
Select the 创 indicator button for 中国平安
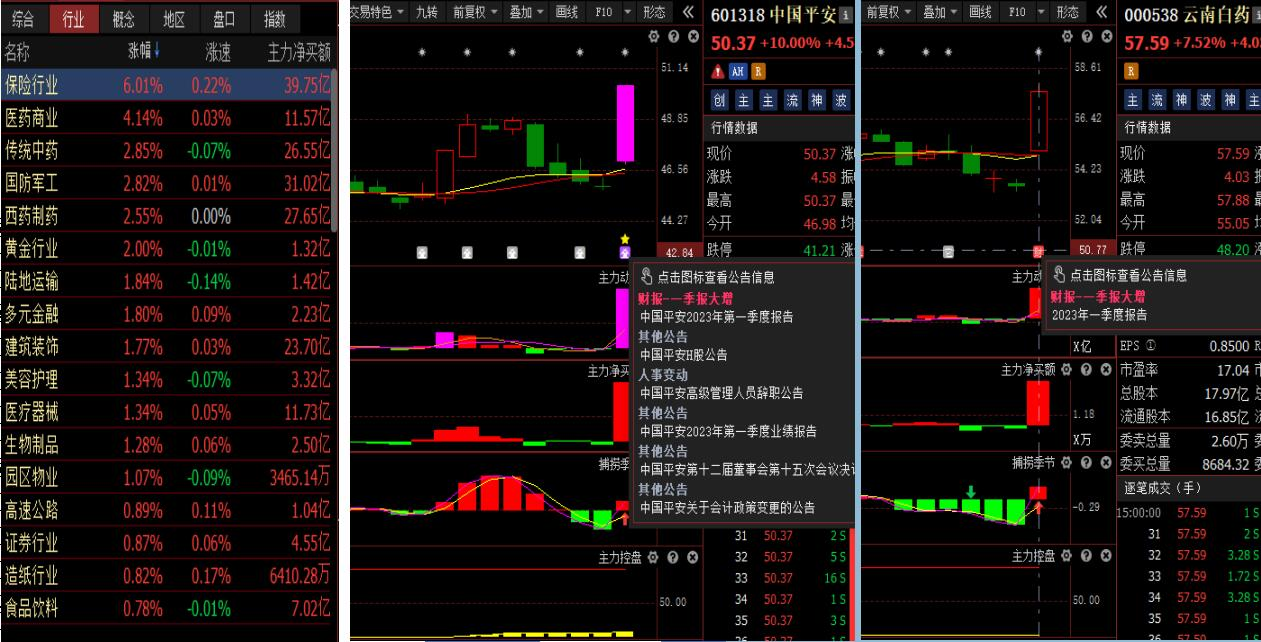[720, 100]
